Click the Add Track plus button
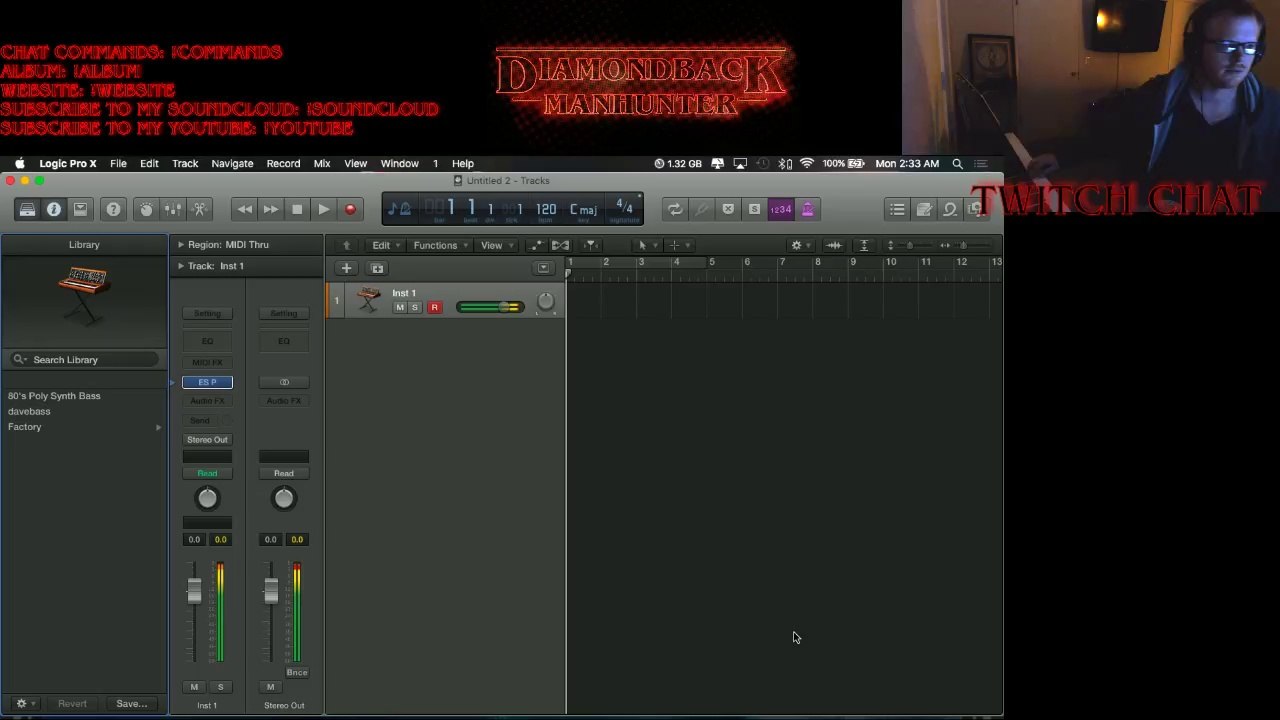The image size is (1280, 720). click(346, 268)
